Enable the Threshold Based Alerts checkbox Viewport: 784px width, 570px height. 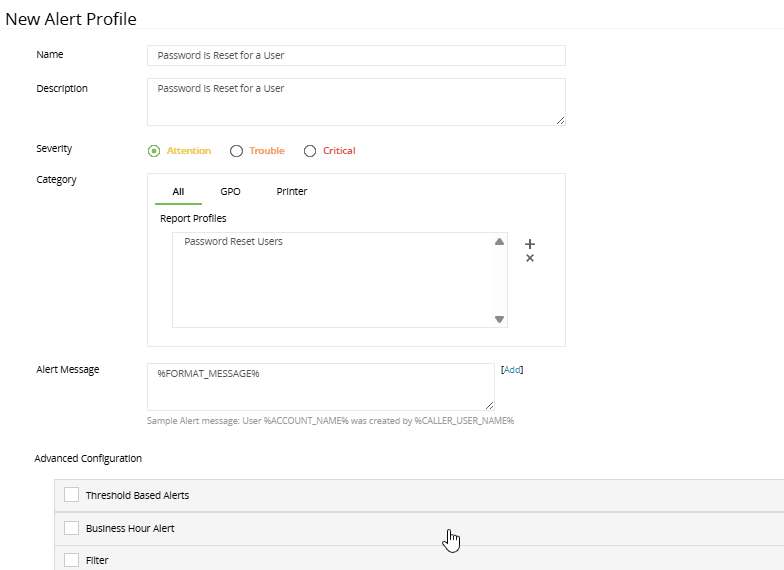(x=71, y=495)
